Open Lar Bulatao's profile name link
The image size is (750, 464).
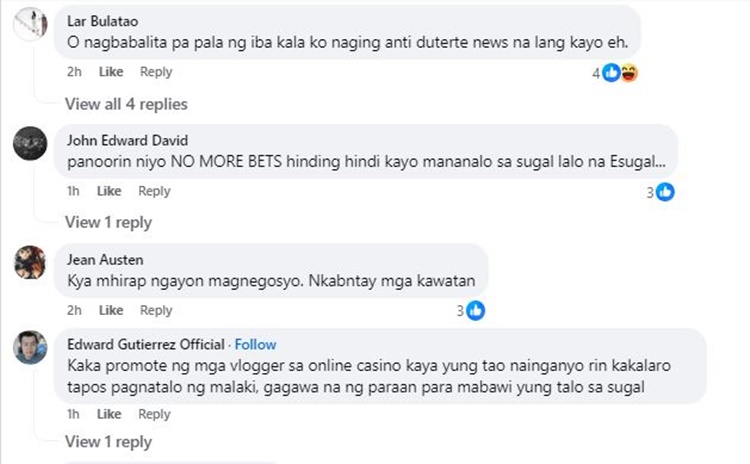pos(102,21)
